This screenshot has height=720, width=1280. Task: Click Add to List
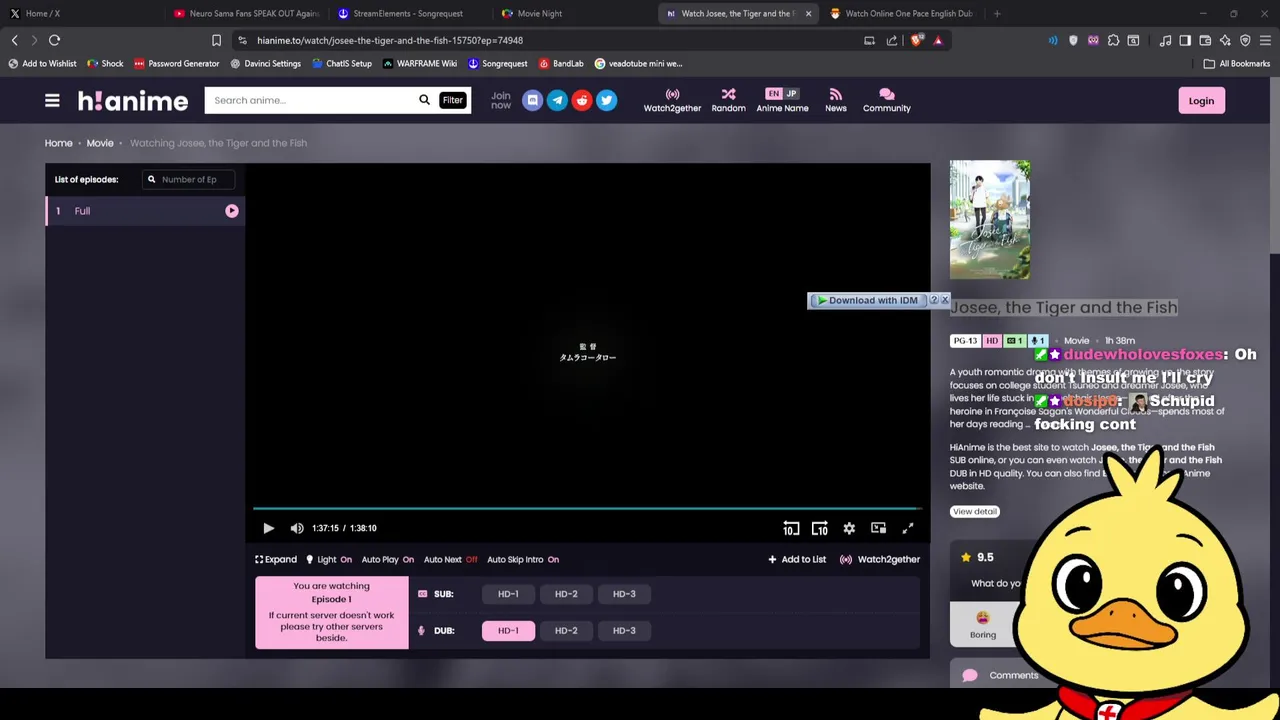point(797,559)
